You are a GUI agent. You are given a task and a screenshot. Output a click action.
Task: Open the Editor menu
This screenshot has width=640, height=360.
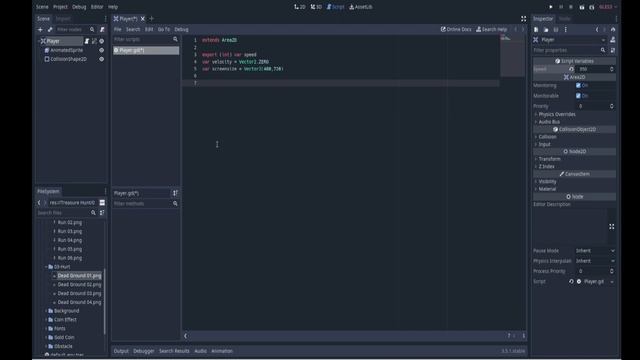(x=97, y=7)
